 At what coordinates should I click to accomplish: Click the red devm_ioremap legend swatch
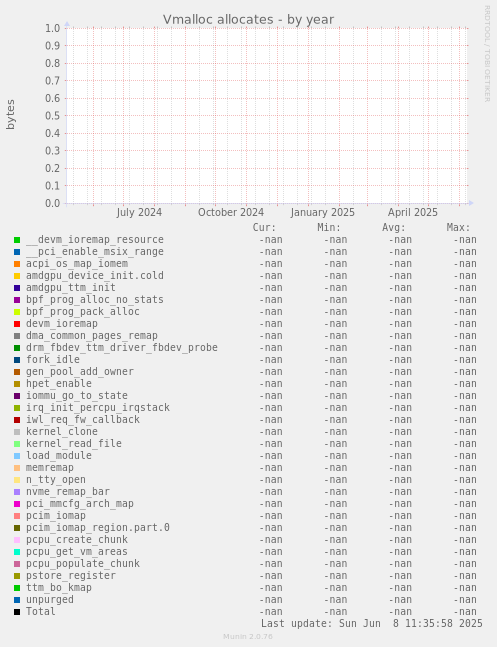coord(17,324)
